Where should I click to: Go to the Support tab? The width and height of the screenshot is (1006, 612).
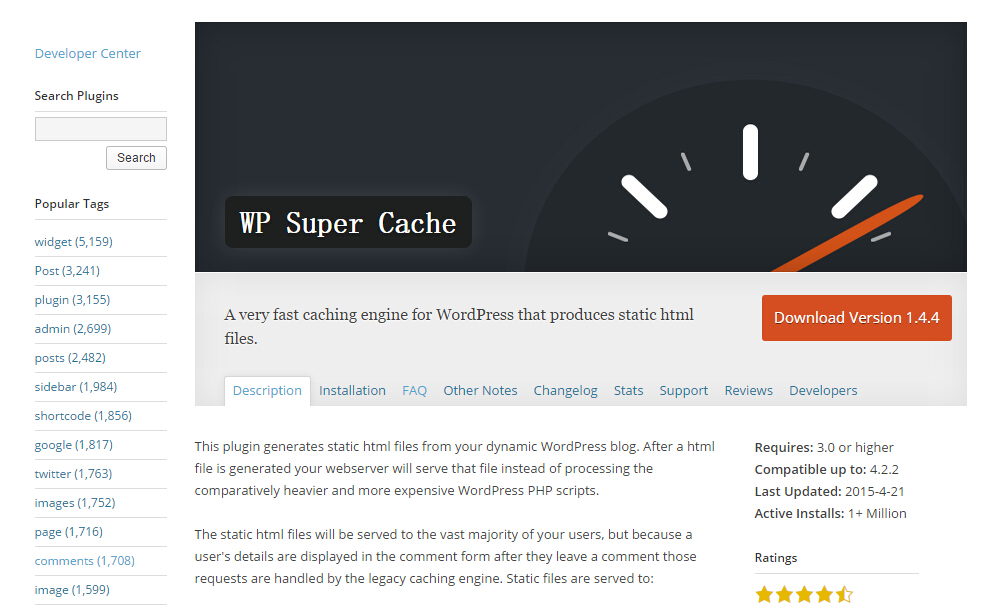[683, 391]
